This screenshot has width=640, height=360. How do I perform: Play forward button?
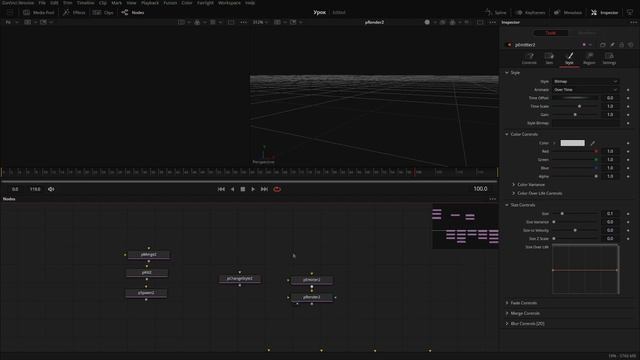(253, 189)
